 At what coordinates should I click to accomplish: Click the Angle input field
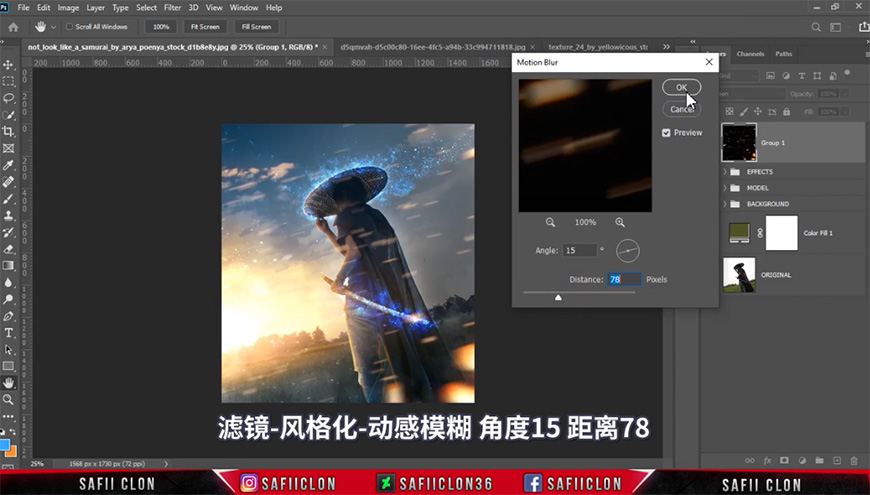click(x=580, y=251)
